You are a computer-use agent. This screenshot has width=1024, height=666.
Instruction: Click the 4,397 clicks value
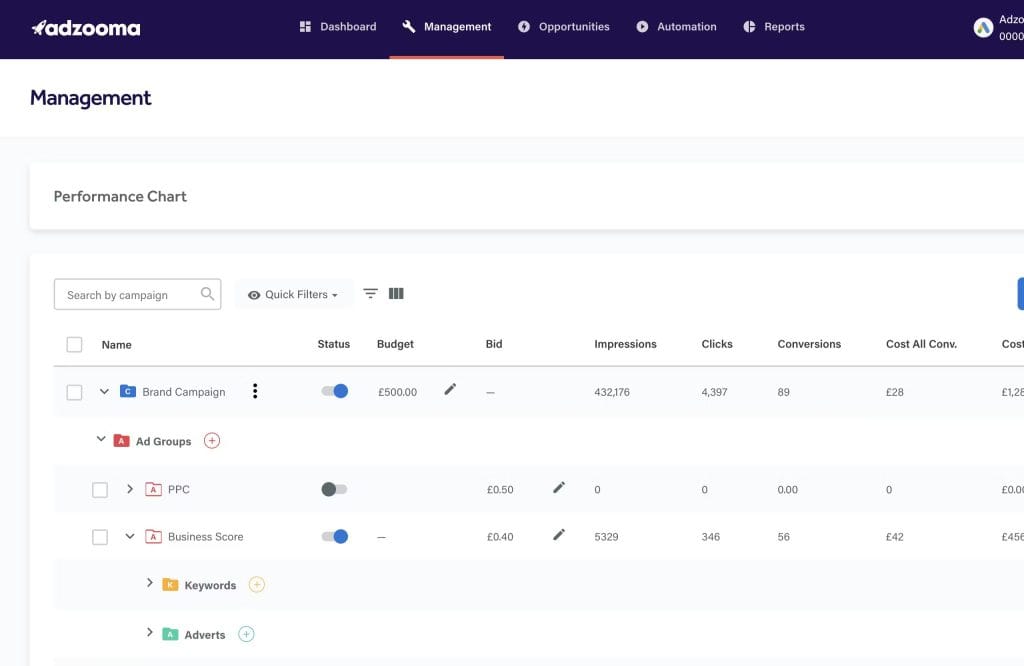click(714, 392)
